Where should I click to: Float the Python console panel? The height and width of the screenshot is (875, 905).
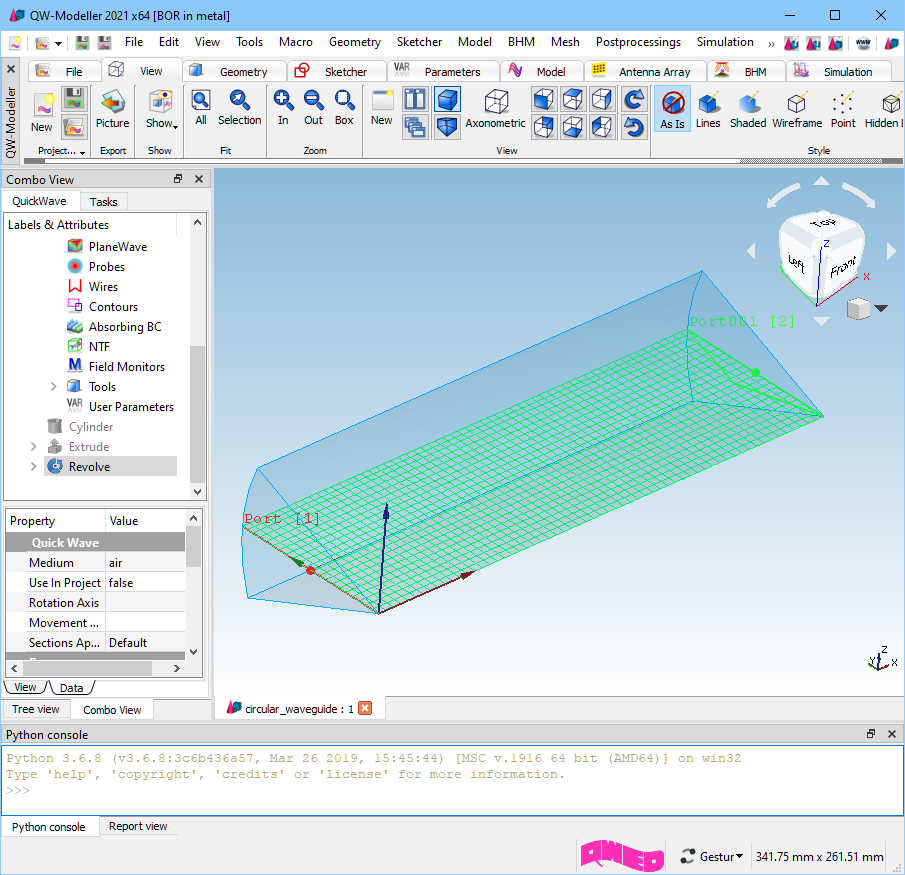871,734
